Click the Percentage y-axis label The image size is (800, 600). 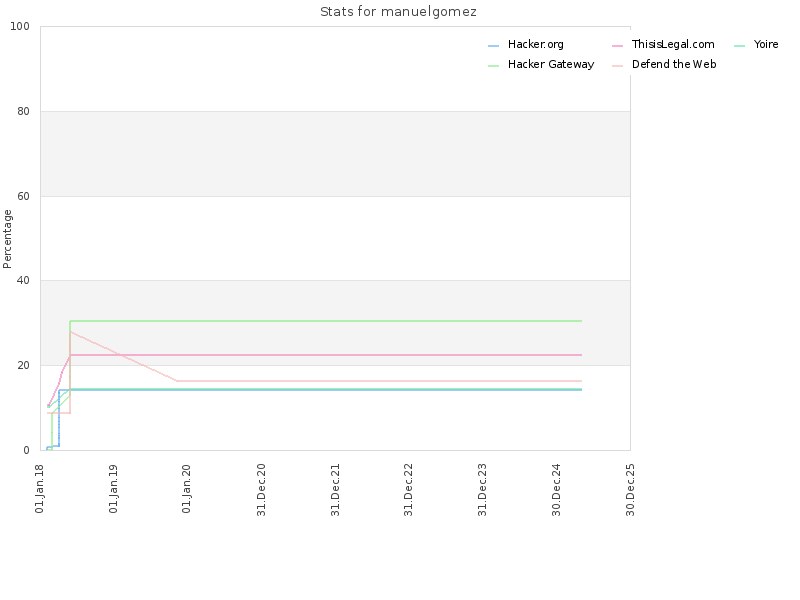pyautogui.click(x=7, y=239)
